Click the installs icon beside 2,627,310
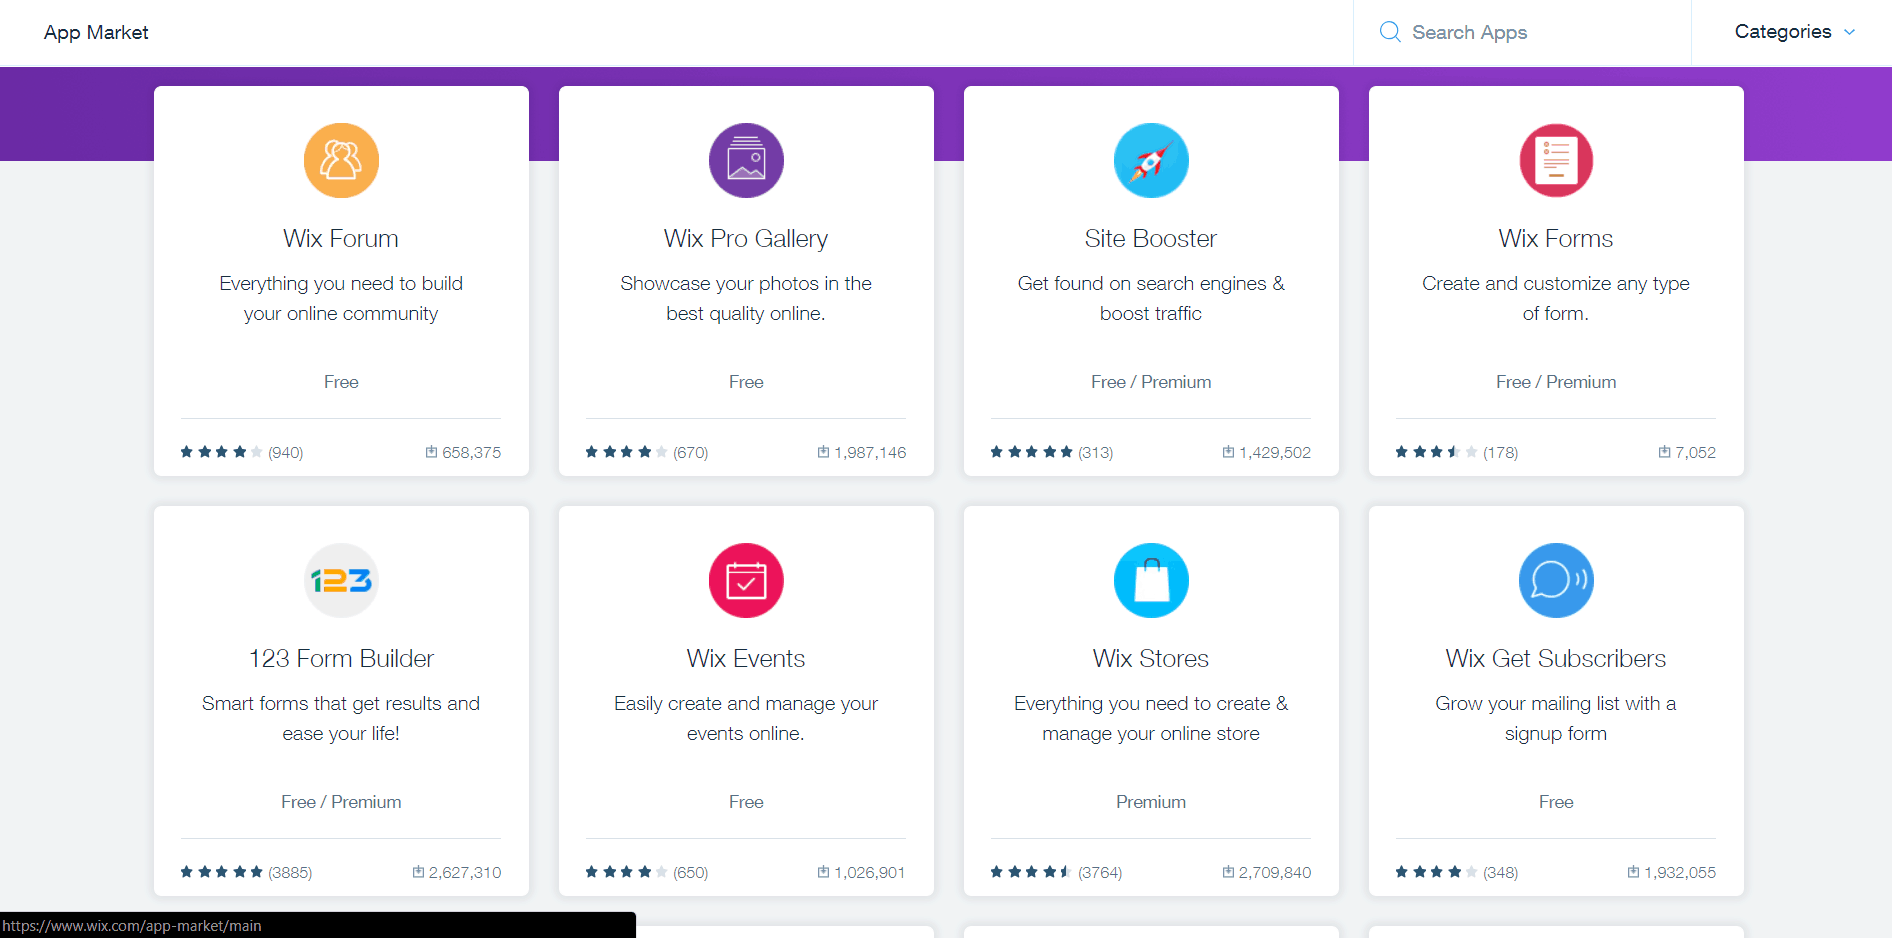Image resolution: width=1892 pixels, height=938 pixels. point(418,872)
